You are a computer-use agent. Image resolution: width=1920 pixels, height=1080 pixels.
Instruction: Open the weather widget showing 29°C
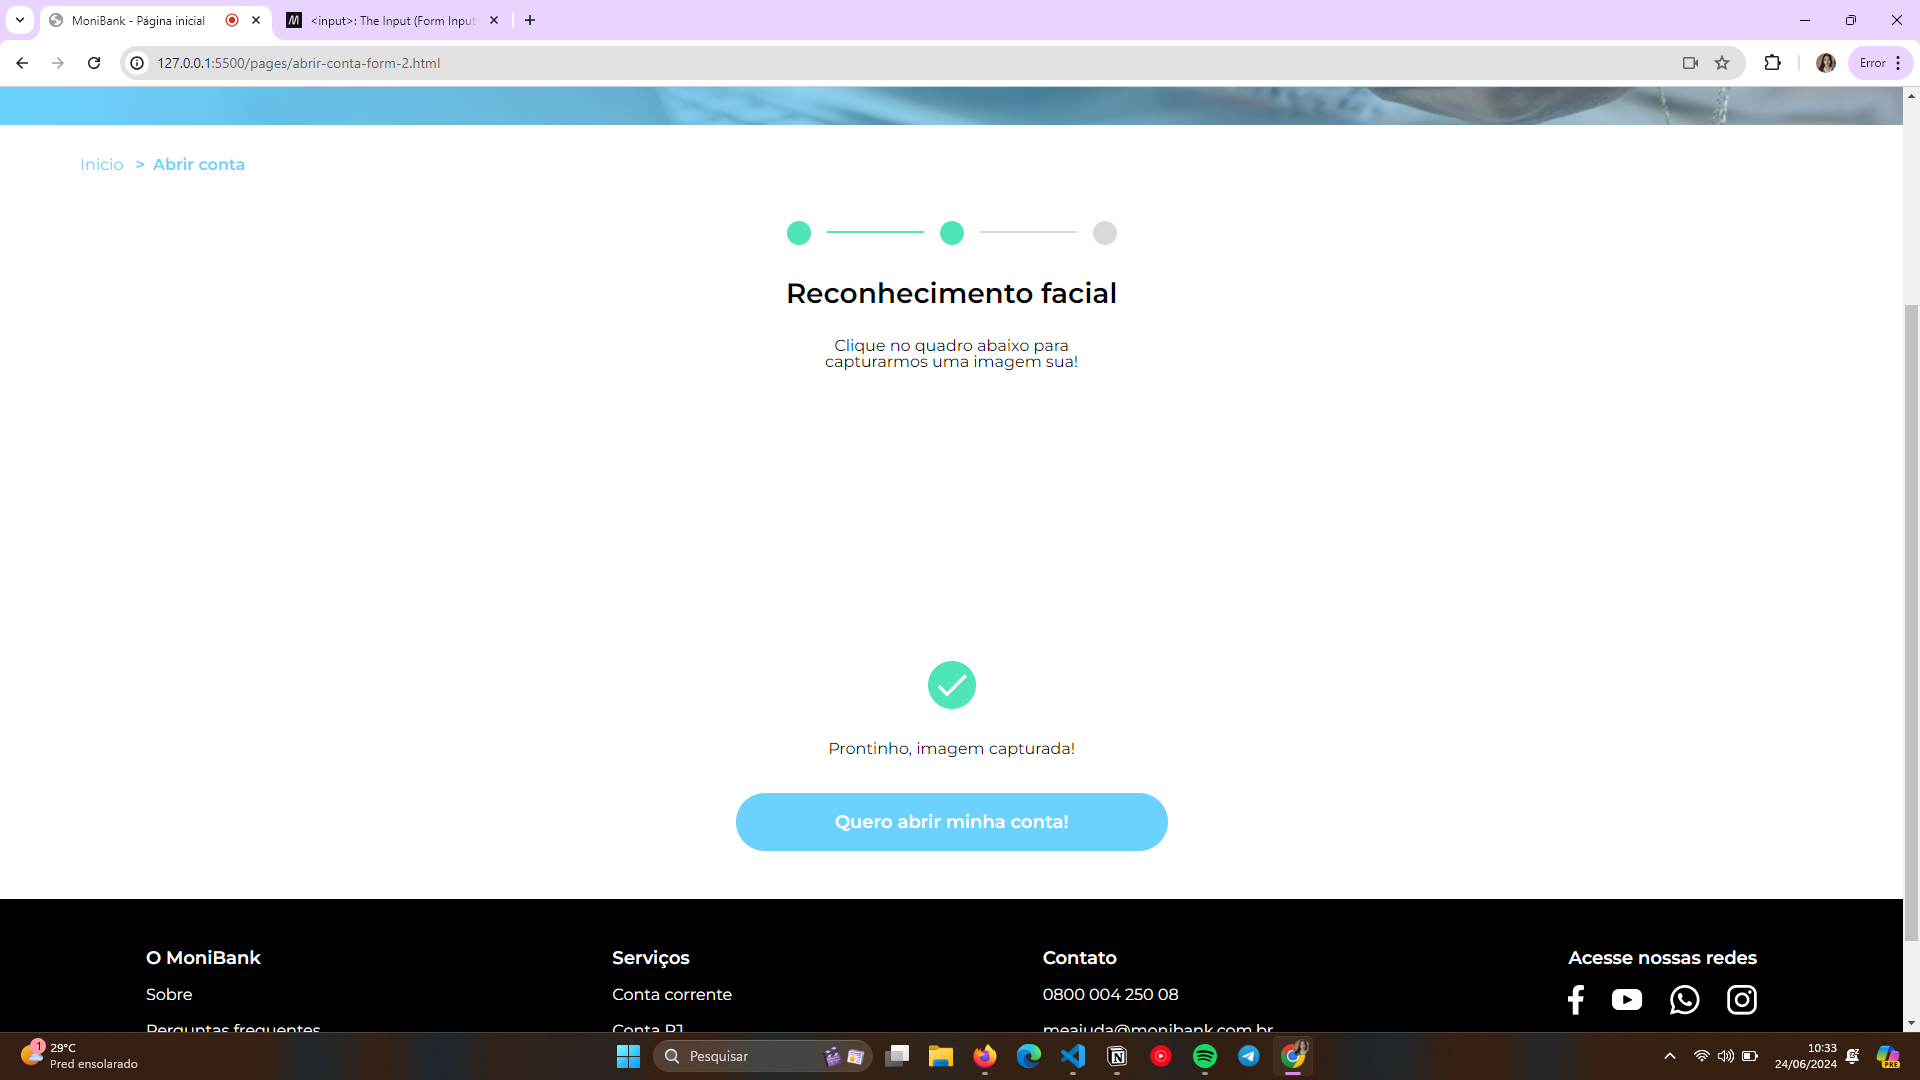click(80, 1056)
